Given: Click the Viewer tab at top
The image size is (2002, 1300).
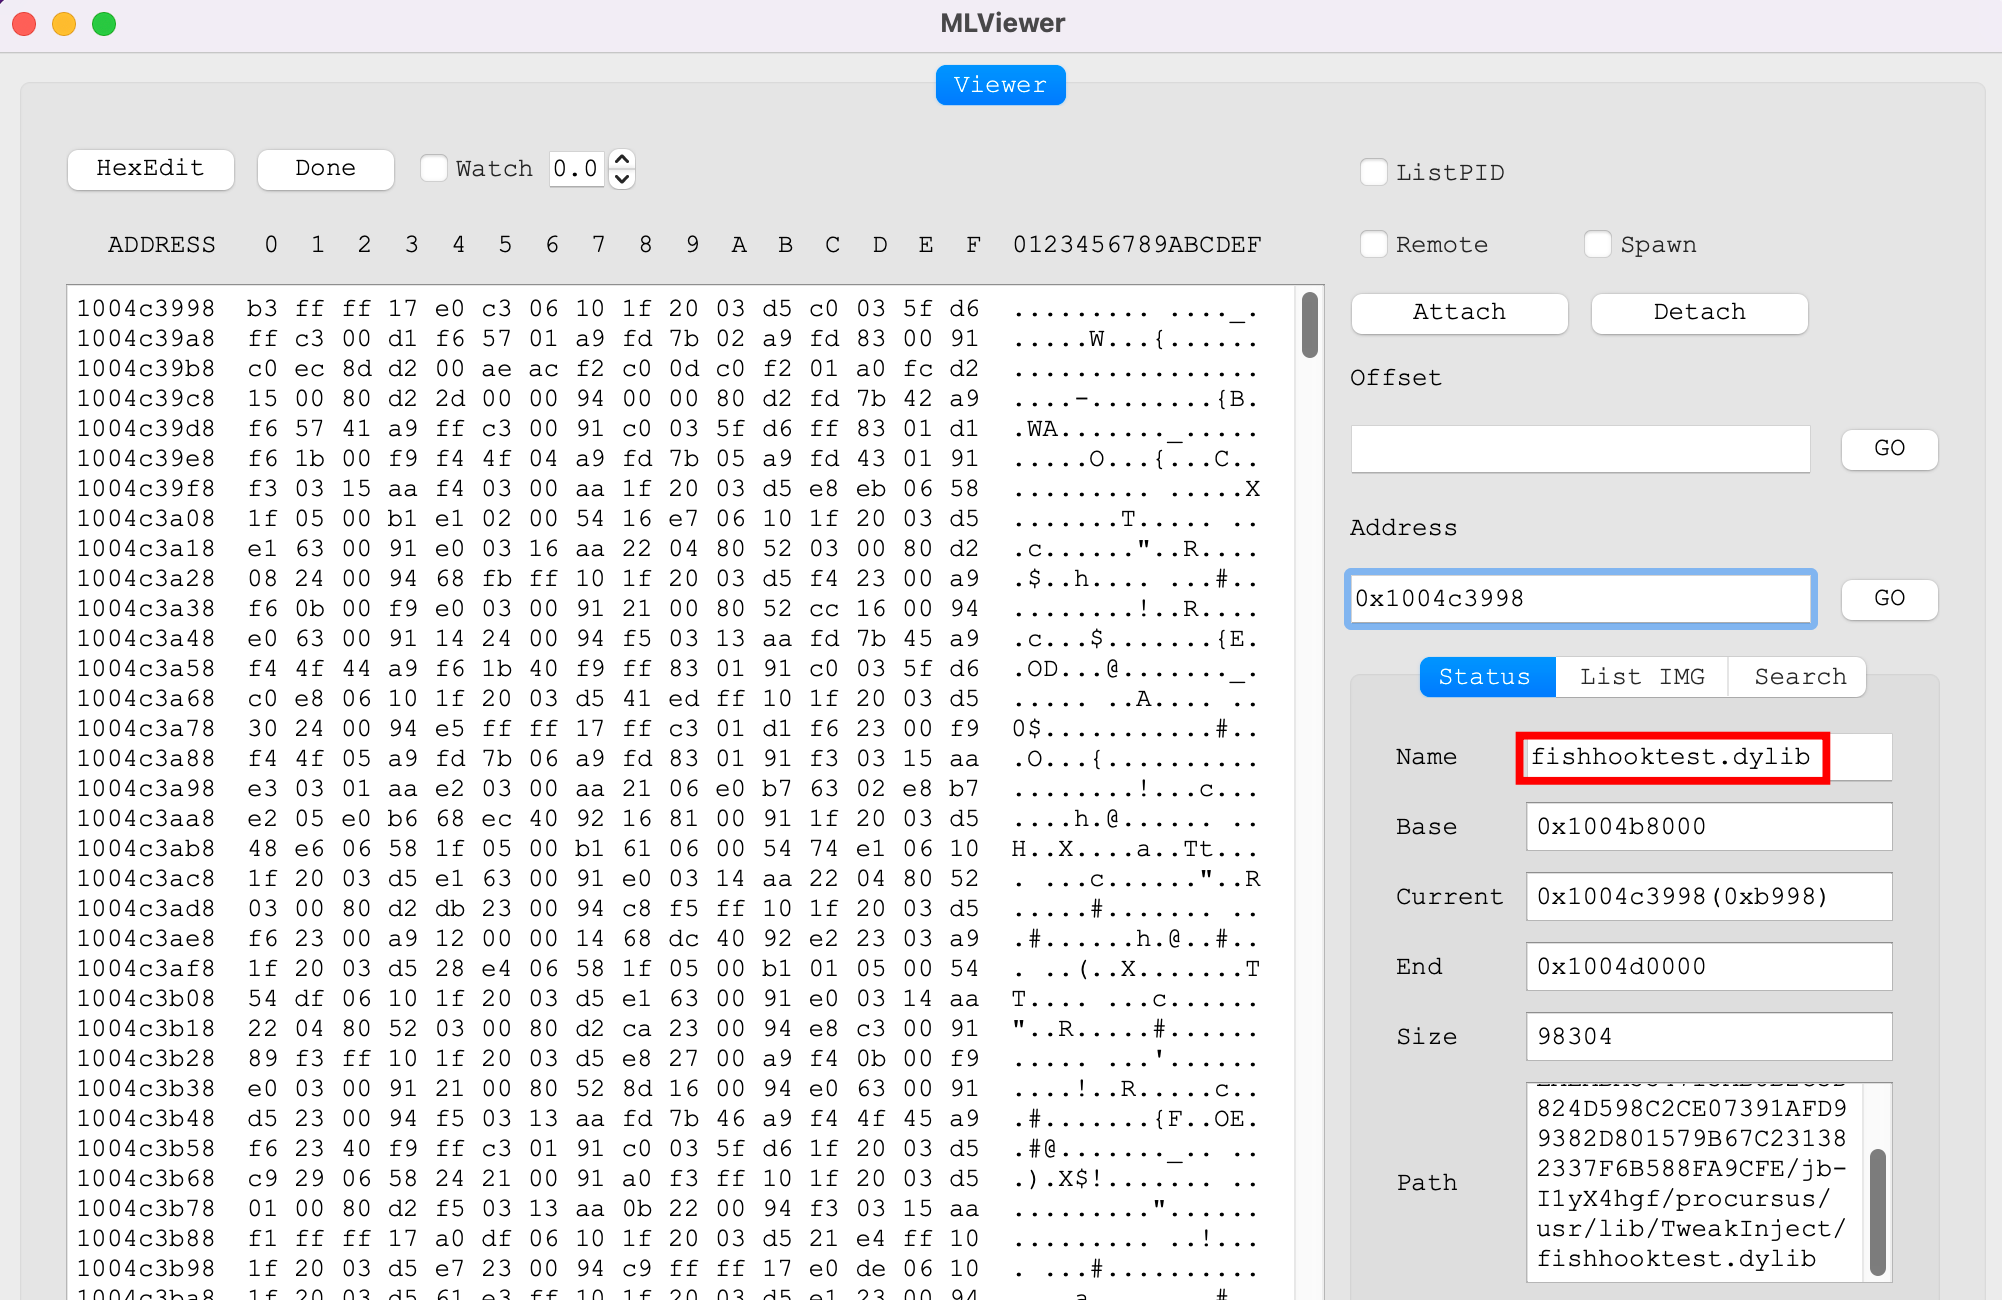Looking at the screenshot, I should [x=1000, y=85].
